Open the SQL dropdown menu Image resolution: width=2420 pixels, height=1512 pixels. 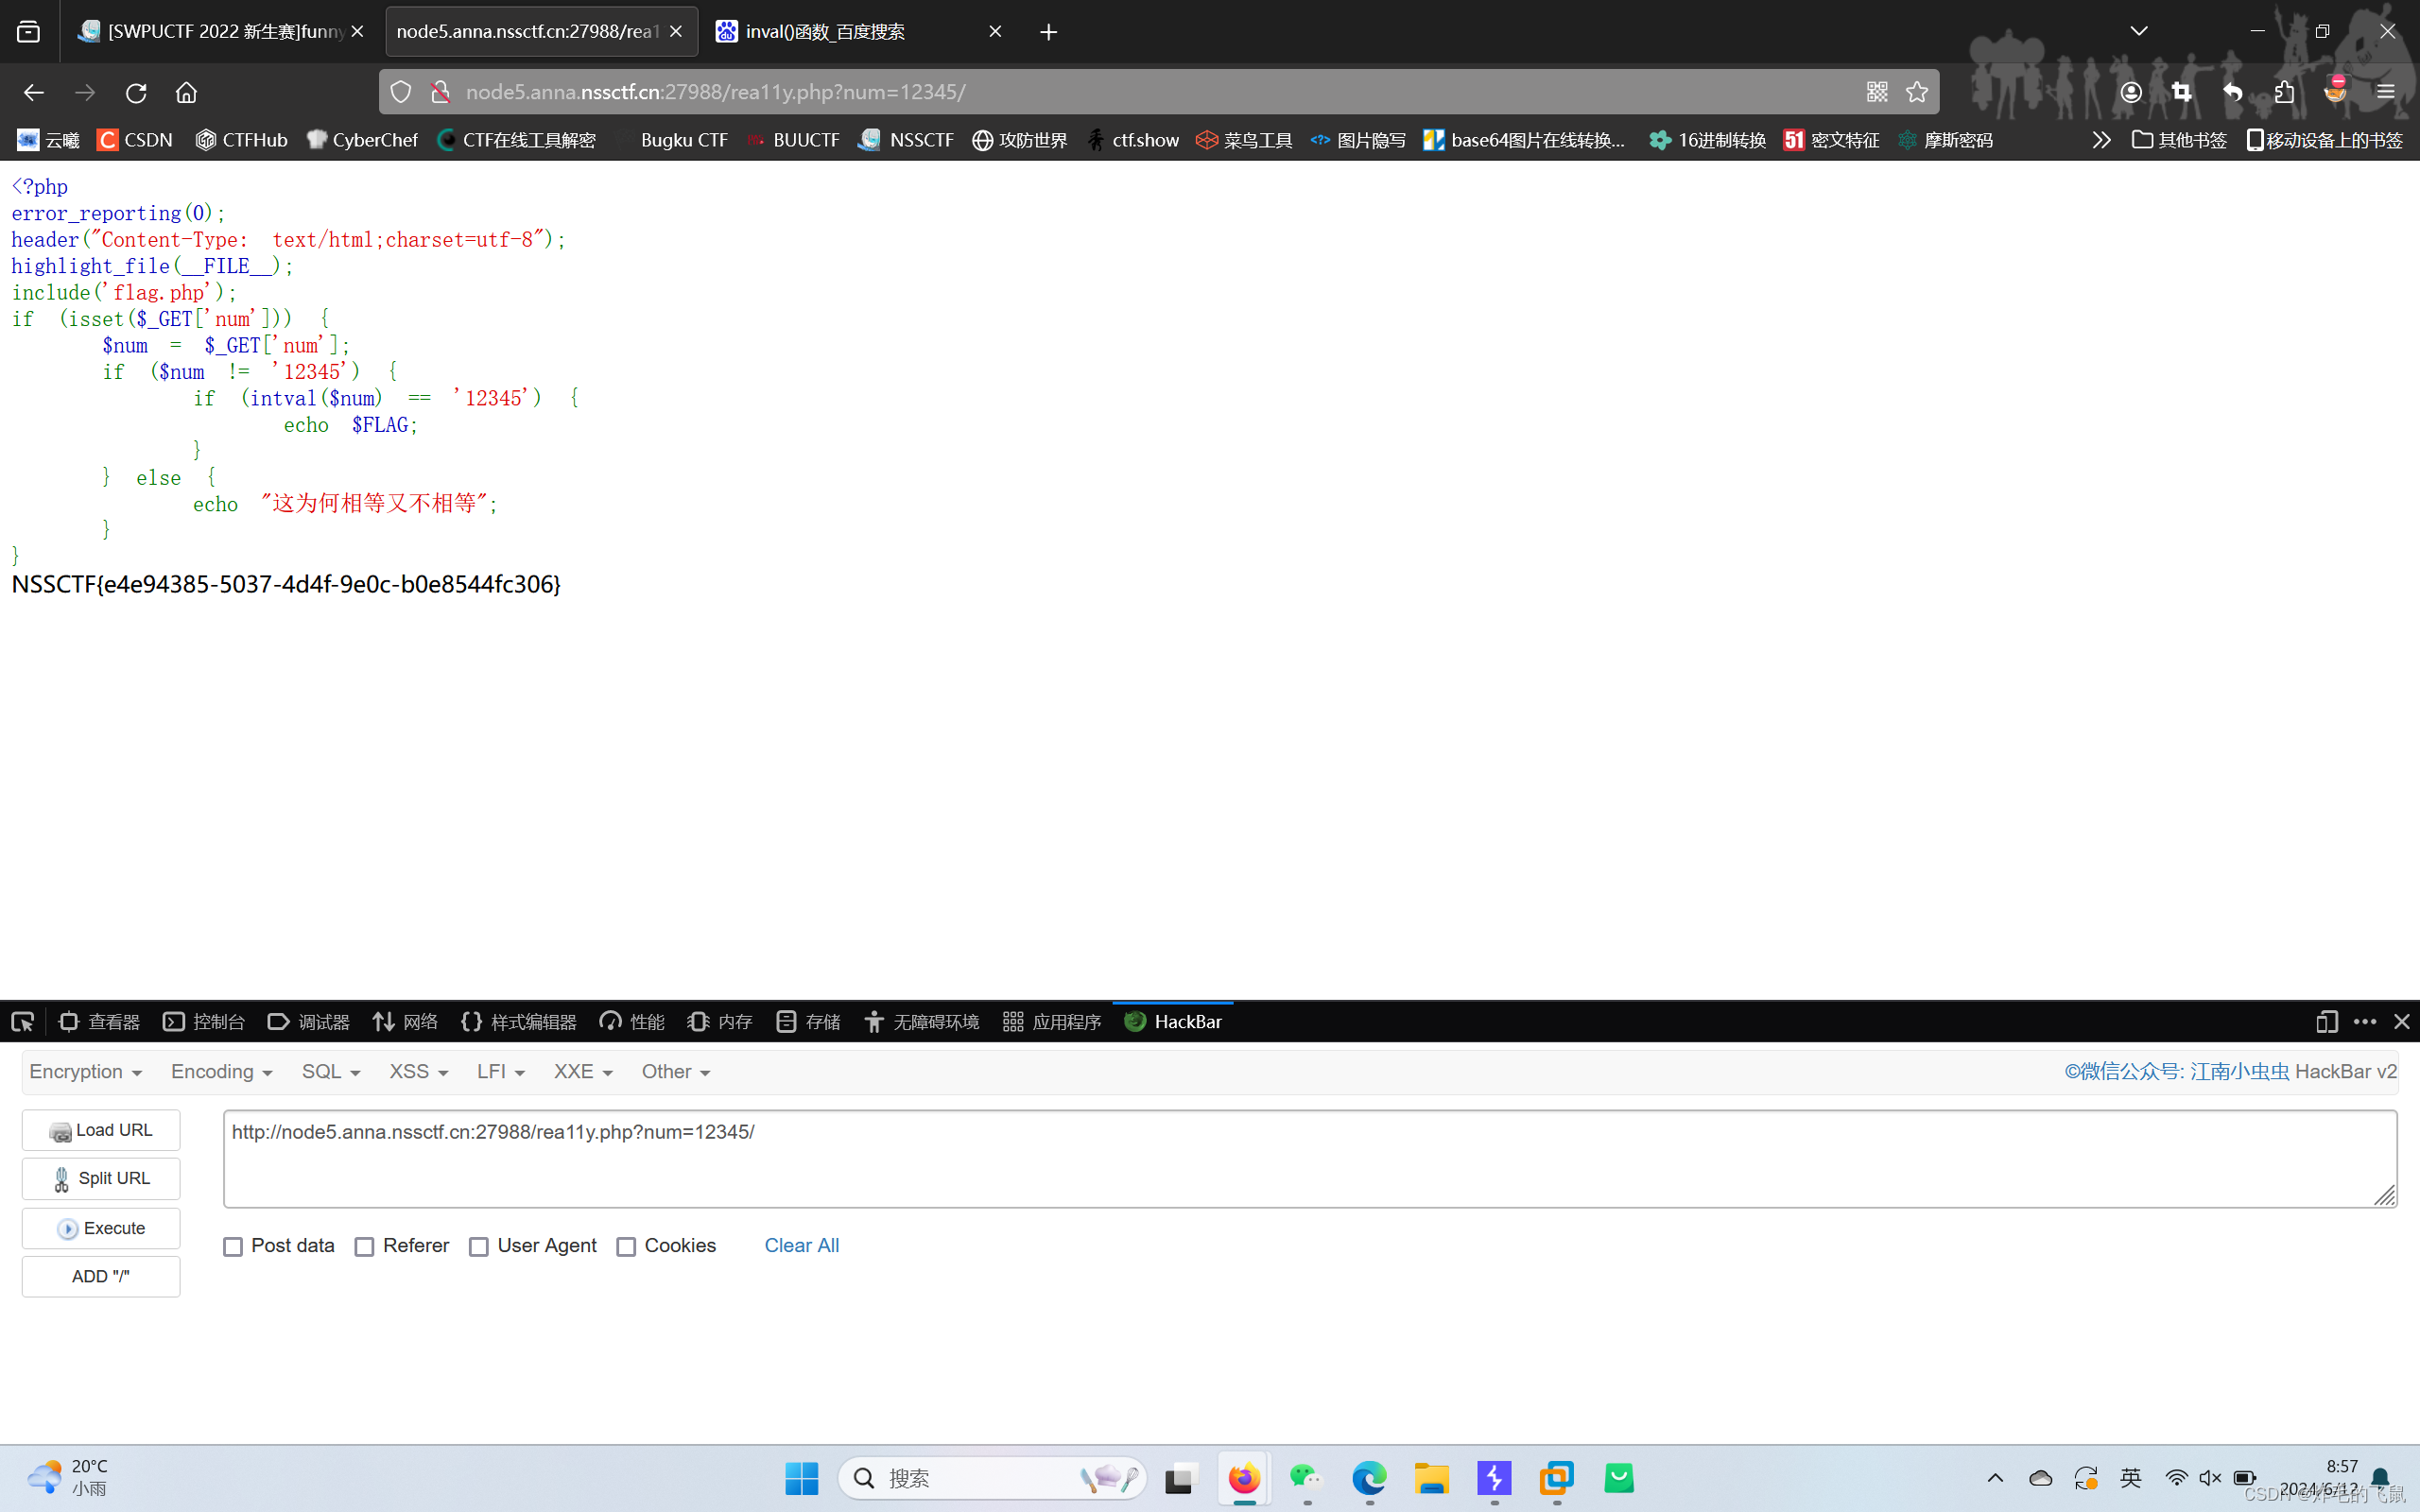(x=330, y=1071)
